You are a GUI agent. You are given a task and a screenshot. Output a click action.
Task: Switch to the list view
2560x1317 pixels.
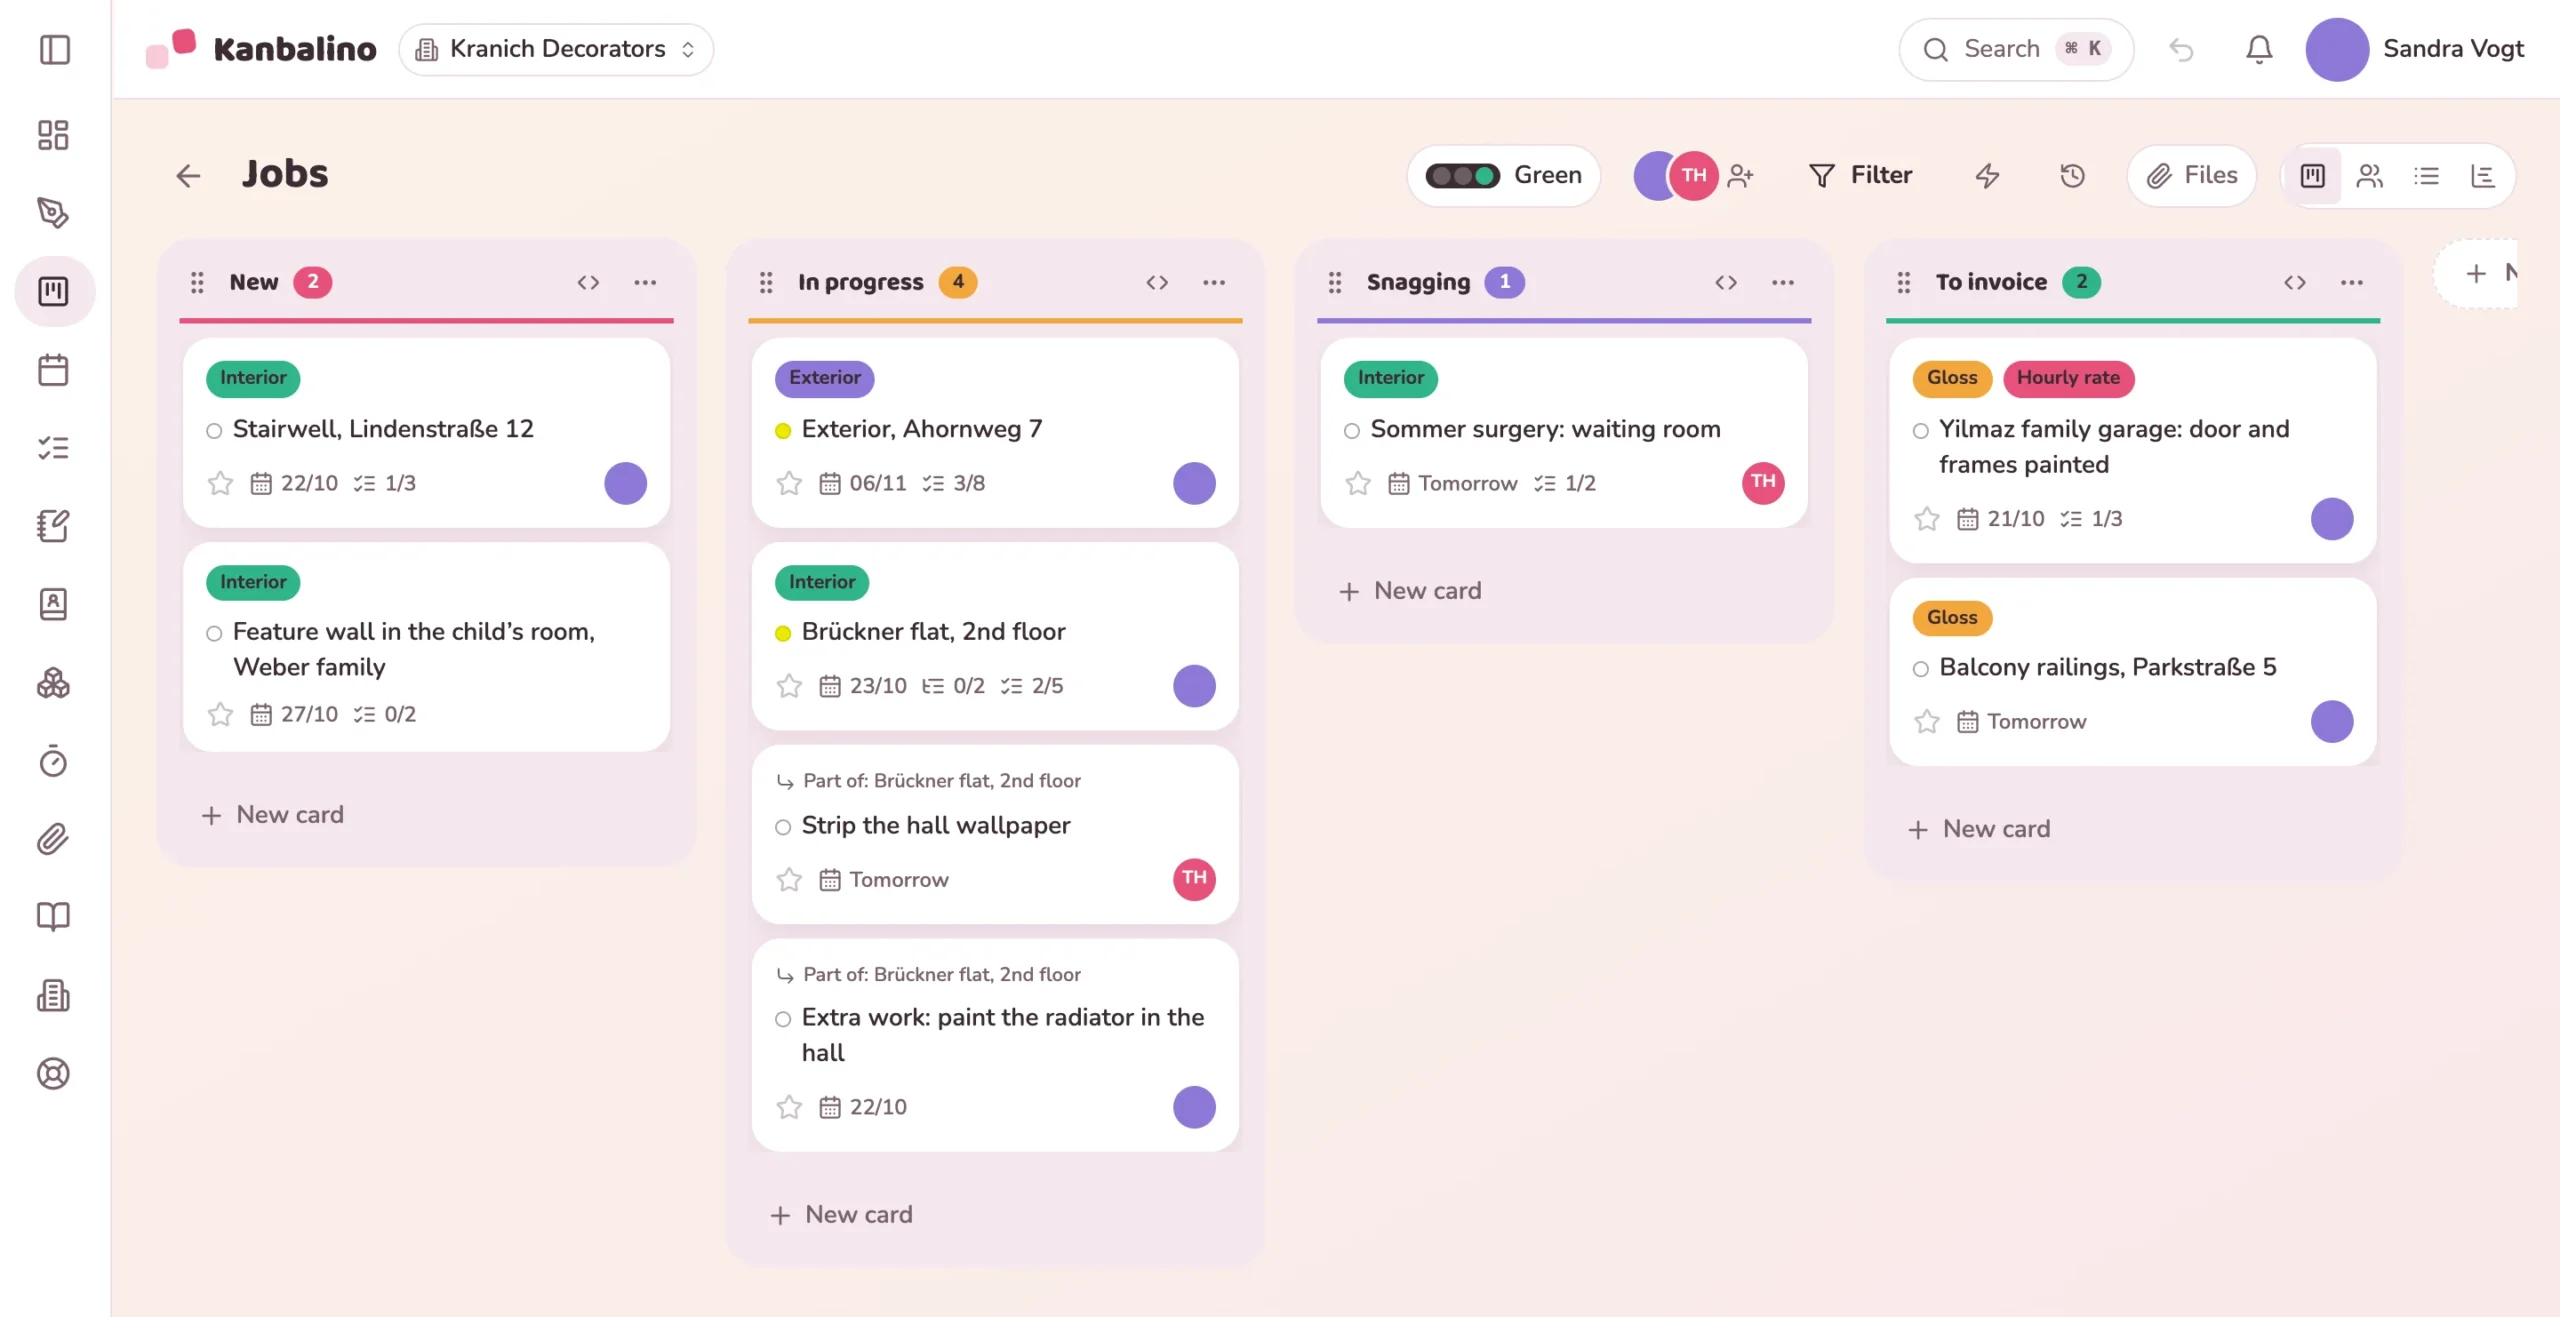(2427, 176)
